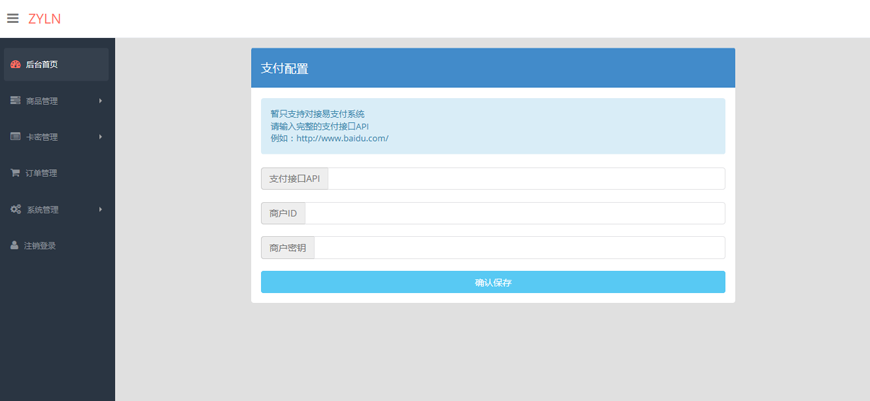This screenshot has width=870, height=401.
Task: Click the 注销登录 user icon
Action: click(x=14, y=245)
